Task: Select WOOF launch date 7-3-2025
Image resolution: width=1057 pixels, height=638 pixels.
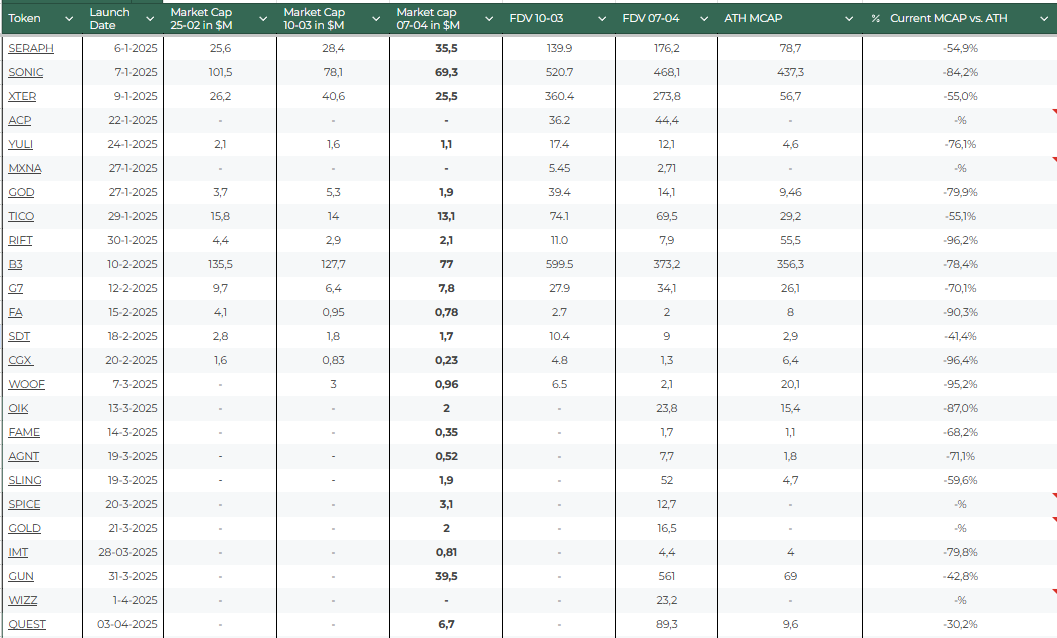Action: (123, 384)
